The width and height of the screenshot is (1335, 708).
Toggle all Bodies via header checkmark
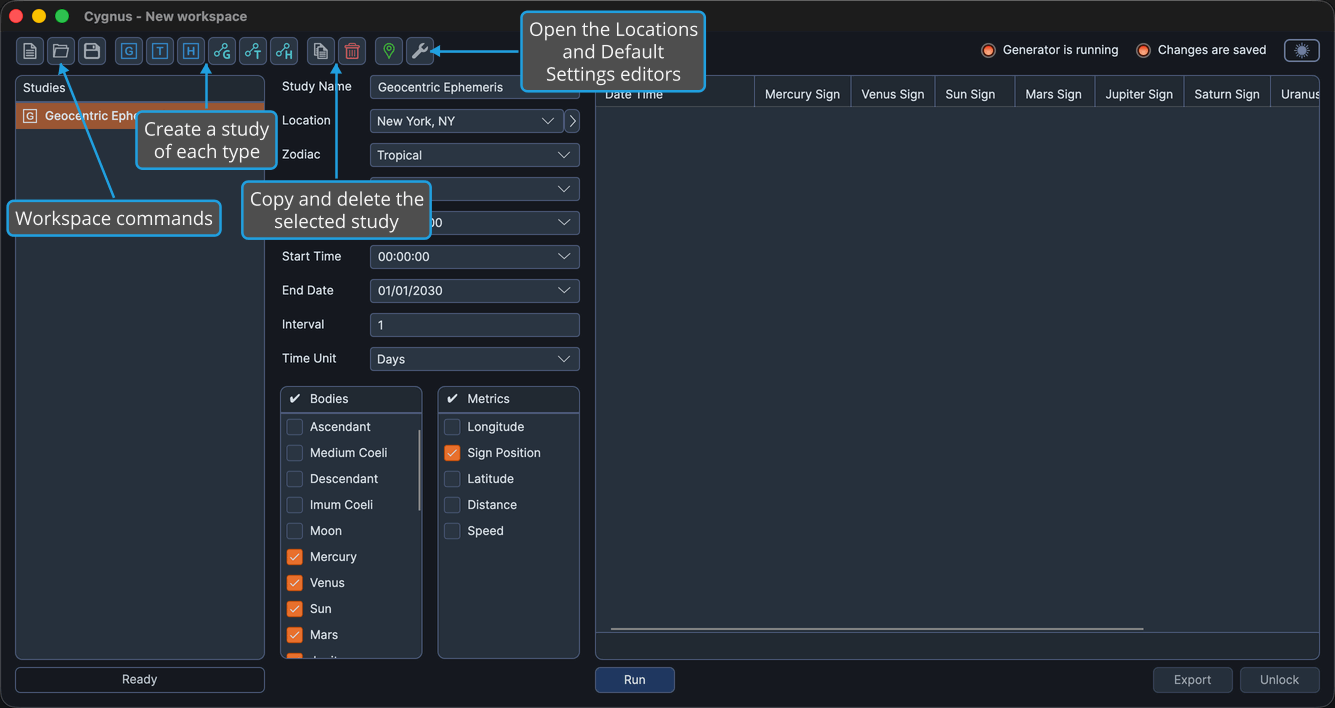pos(295,399)
